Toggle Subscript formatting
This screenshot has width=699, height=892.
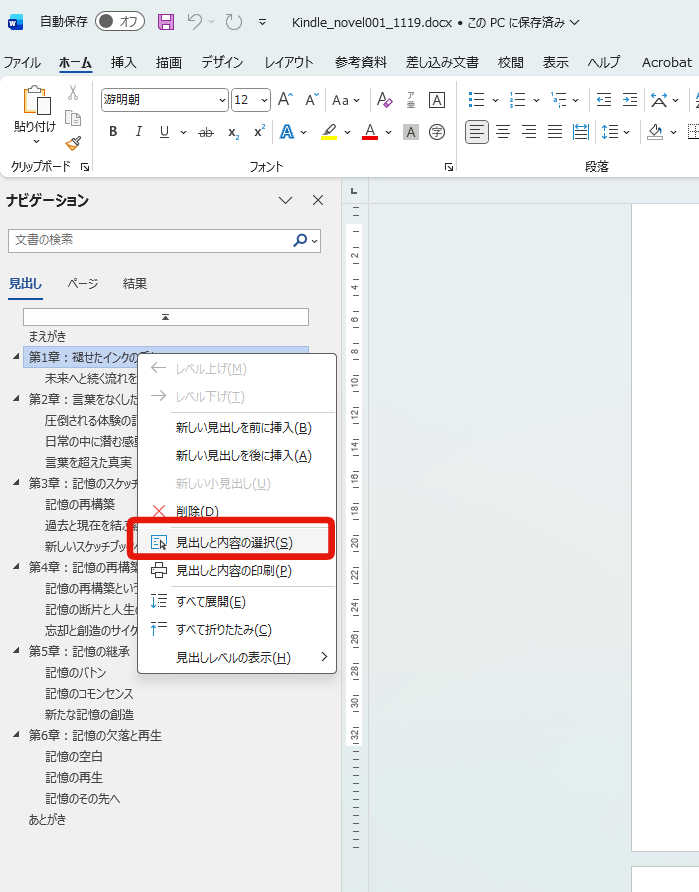pyautogui.click(x=233, y=133)
